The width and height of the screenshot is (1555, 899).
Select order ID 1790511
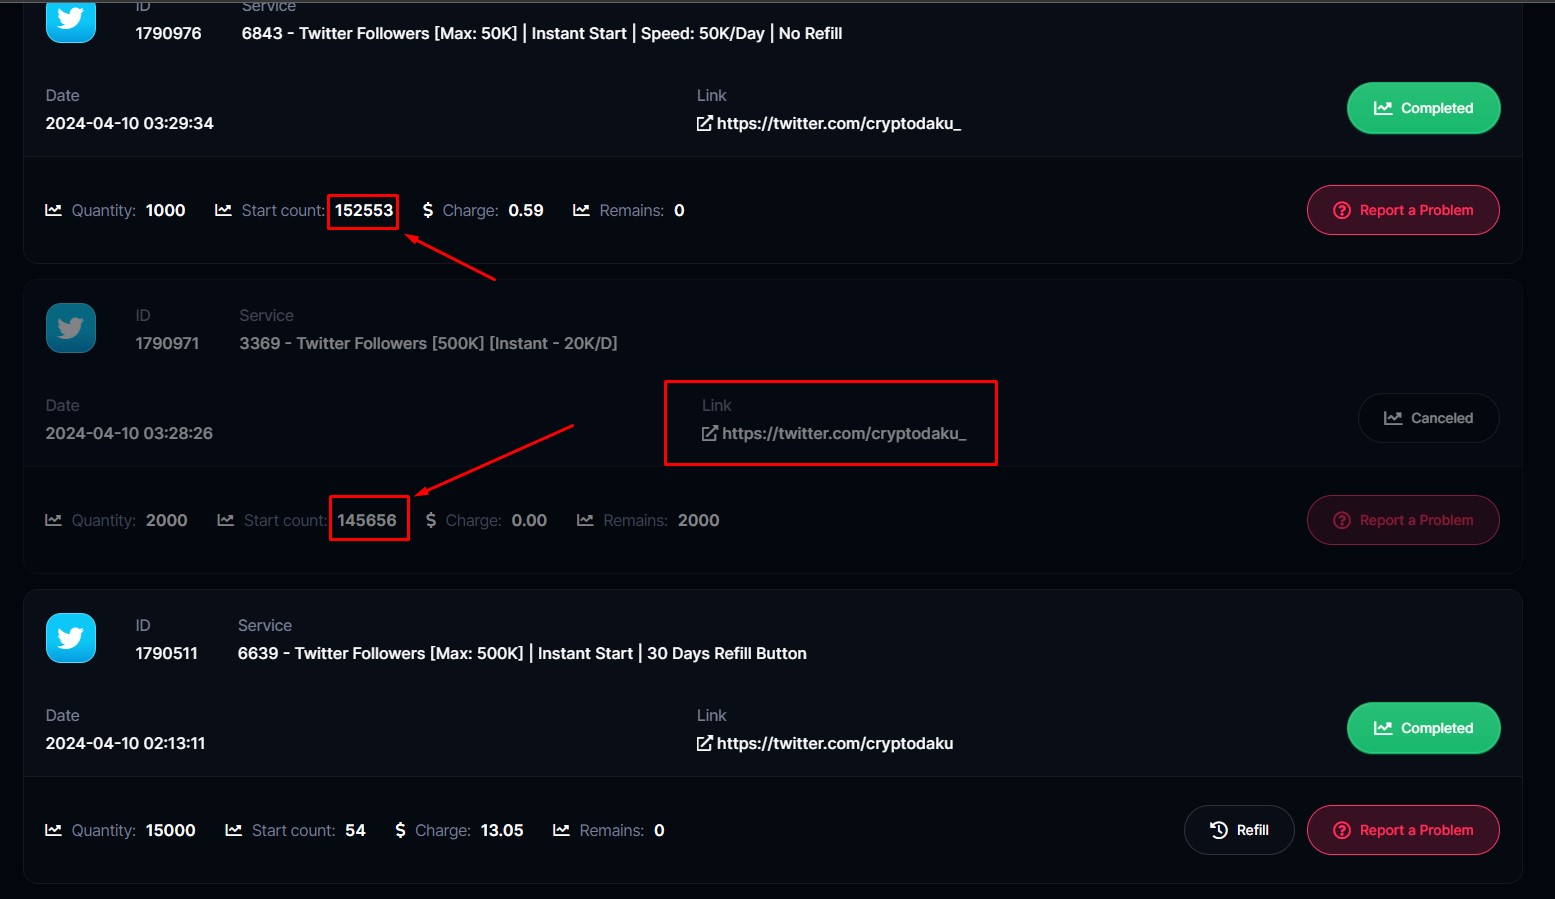click(167, 653)
